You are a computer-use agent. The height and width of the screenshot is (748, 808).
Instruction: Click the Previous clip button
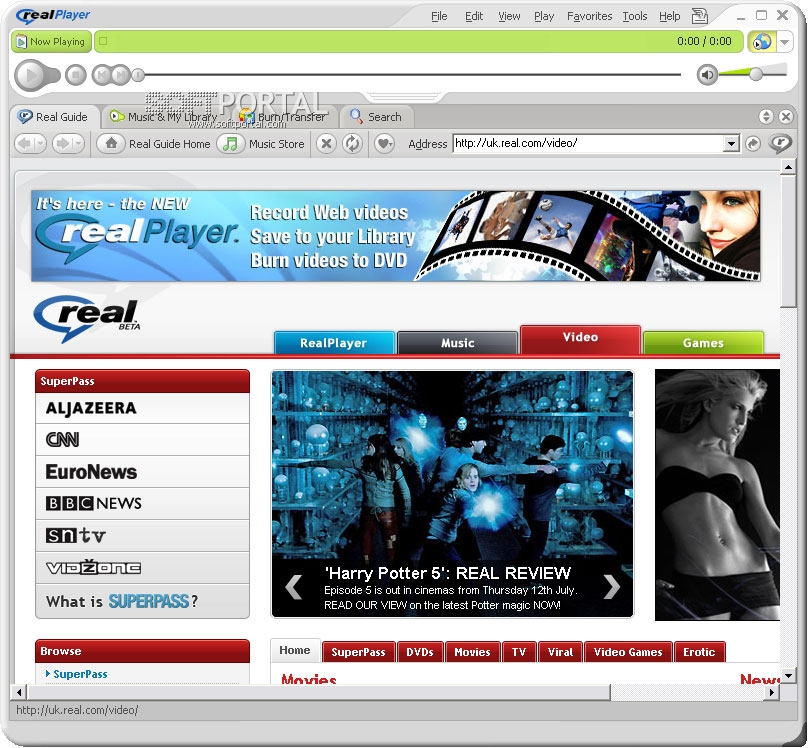tap(102, 75)
